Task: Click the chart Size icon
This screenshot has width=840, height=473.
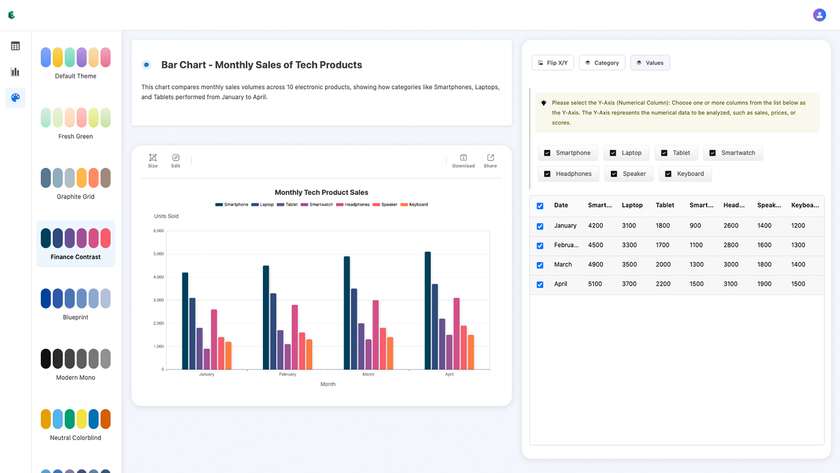Action: tap(153, 160)
